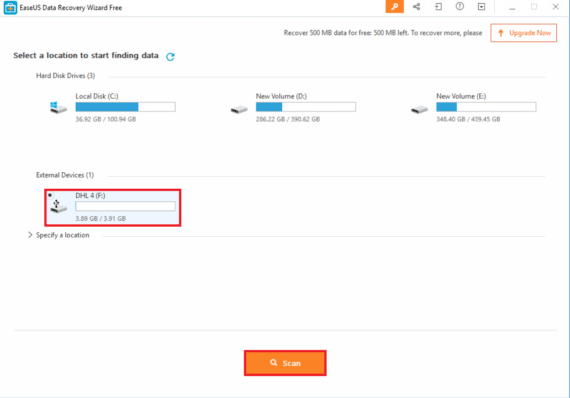This screenshot has width=570, height=398.
Task: Click the 36.92 GB / 100.94 GB text
Action: (x=105, y=119)
